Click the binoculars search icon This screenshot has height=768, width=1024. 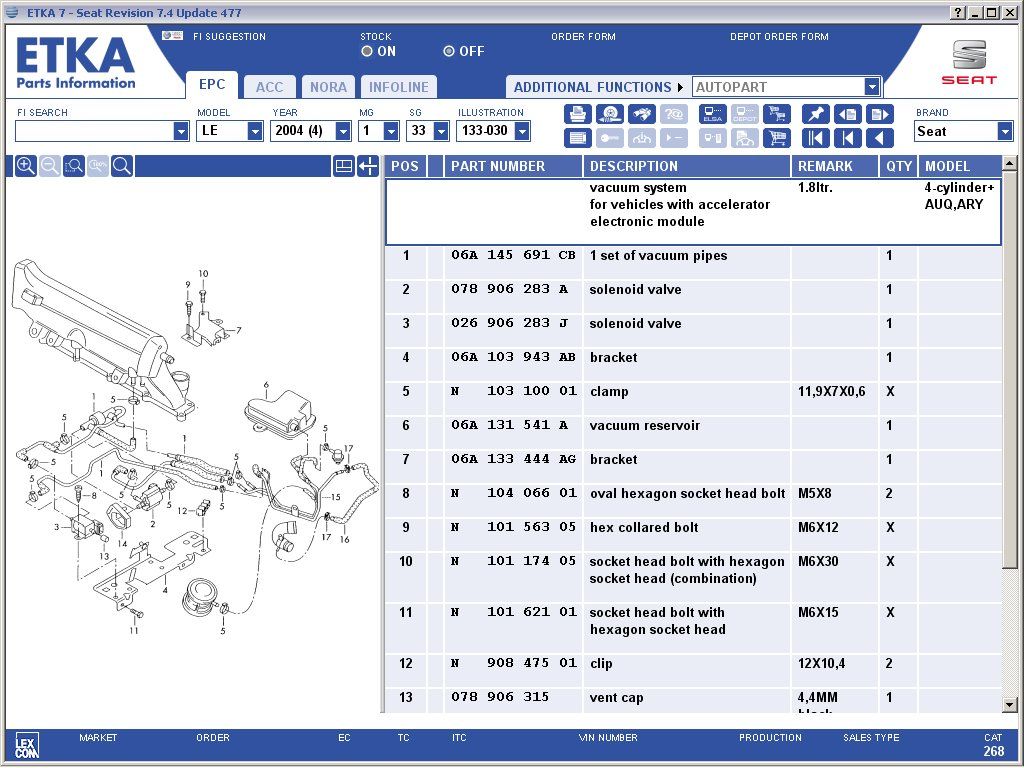(x=642, y=114)
